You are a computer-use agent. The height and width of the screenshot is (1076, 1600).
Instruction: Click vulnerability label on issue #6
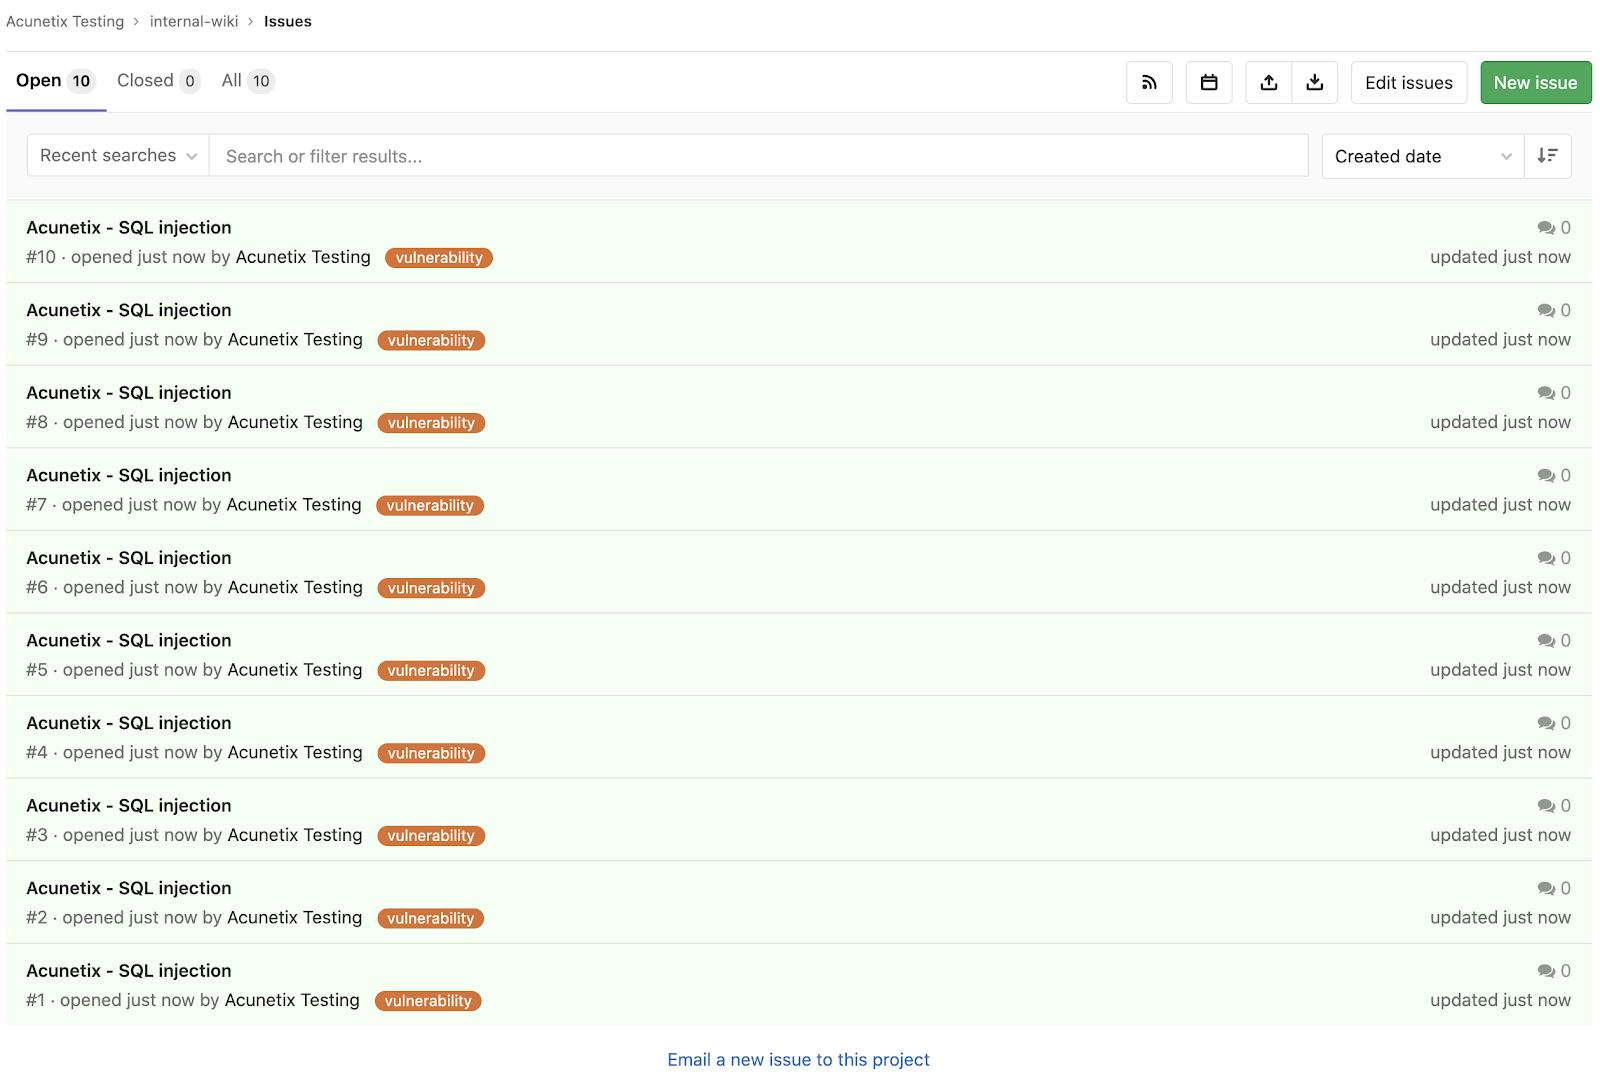tap(431, 588)
